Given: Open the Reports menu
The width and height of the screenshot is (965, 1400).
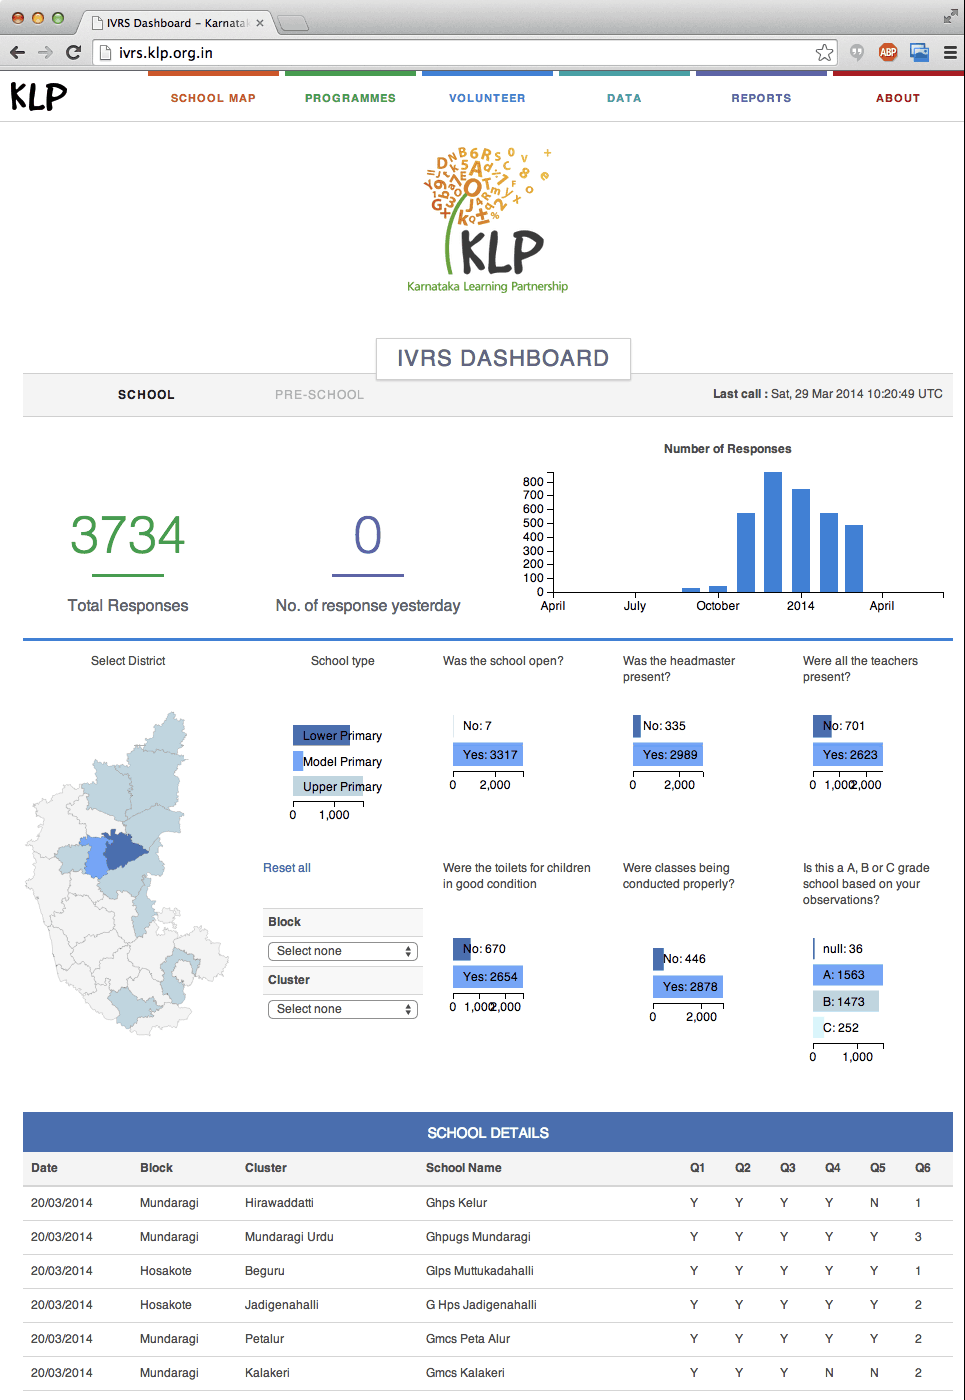Looking at the screenshot, I should click(761, 98).
